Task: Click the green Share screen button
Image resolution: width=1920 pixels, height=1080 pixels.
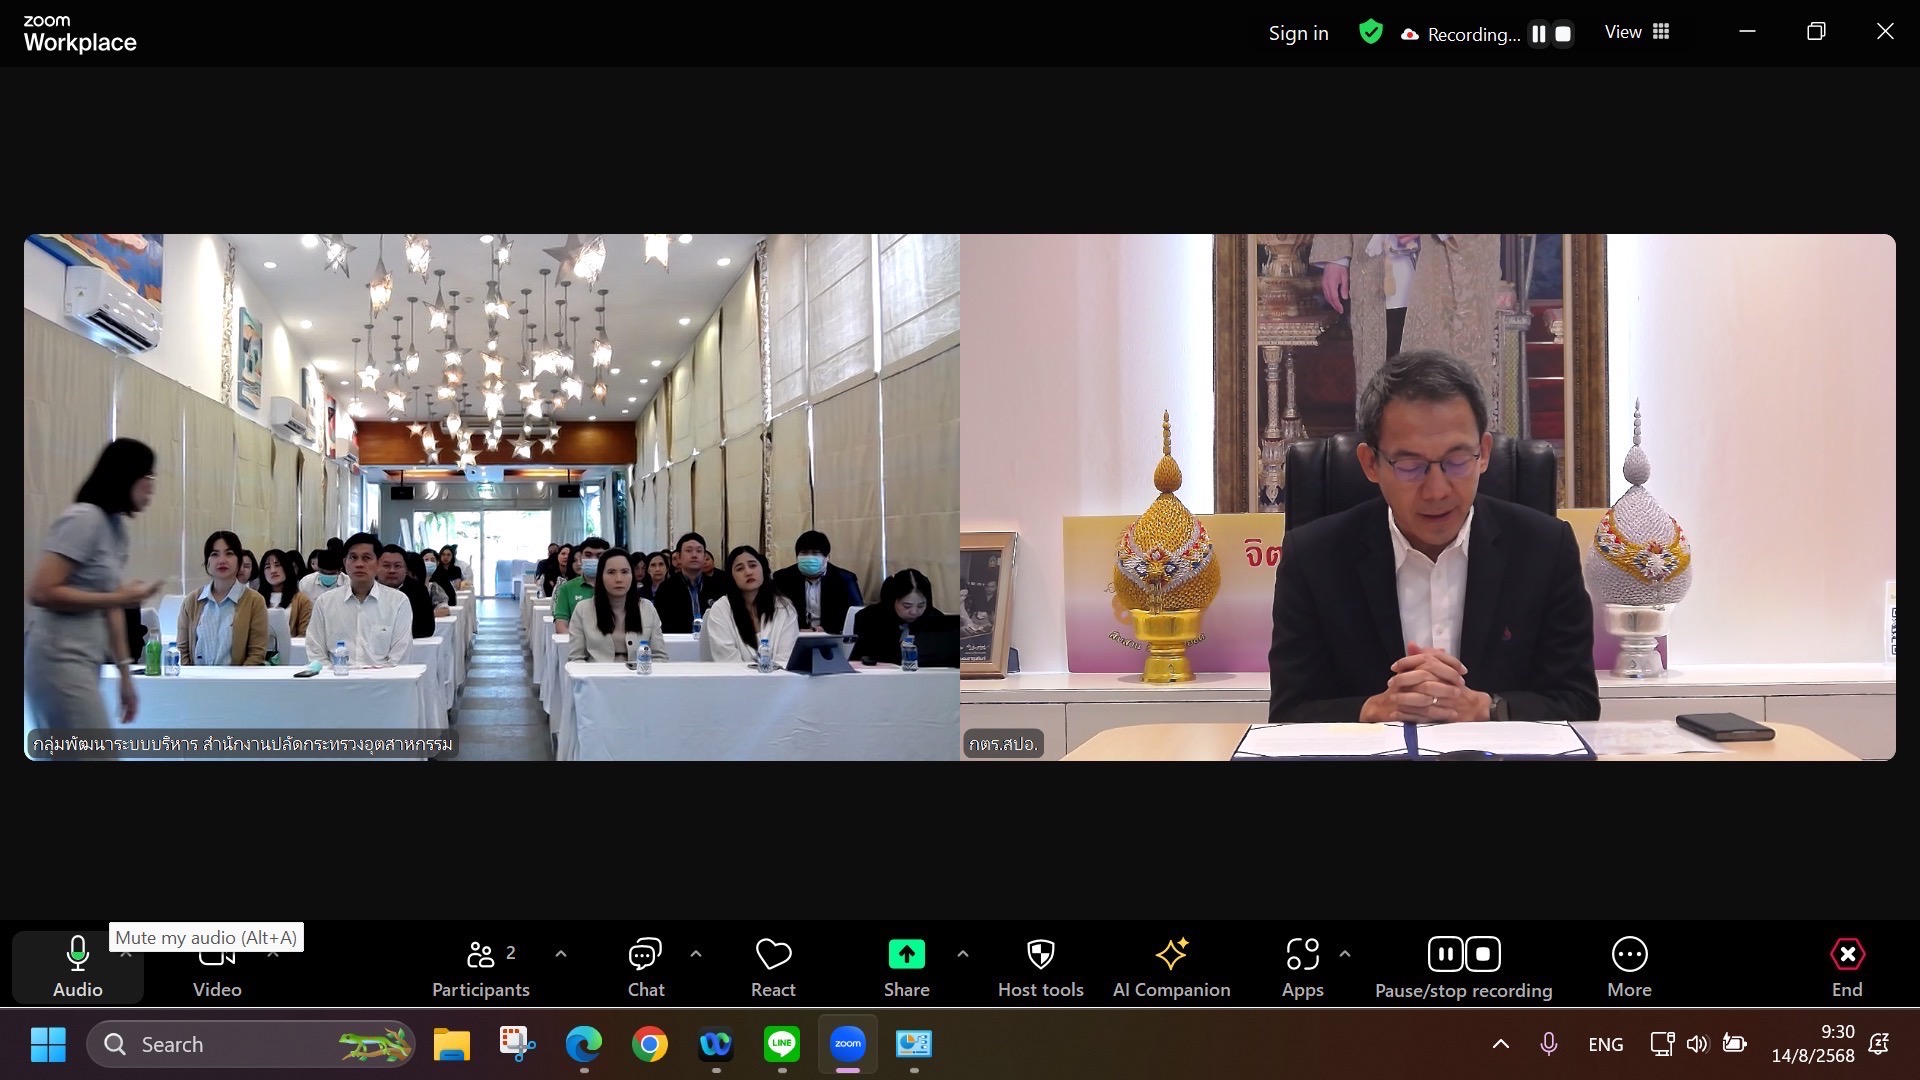Action: pyautogui.click(x=906, y=955)
